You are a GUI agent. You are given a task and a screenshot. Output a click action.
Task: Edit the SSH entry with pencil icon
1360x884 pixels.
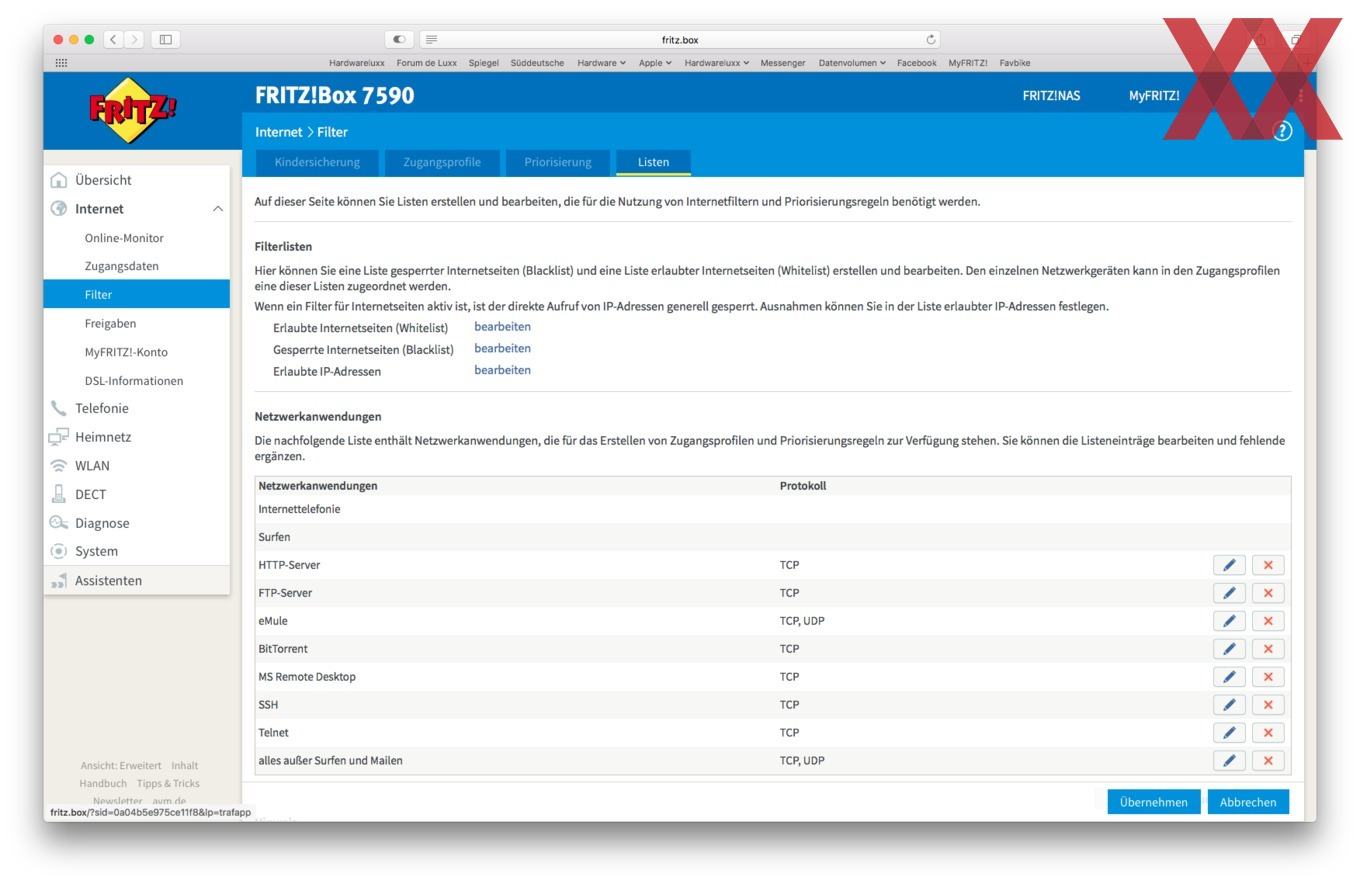pos(1229,705)
